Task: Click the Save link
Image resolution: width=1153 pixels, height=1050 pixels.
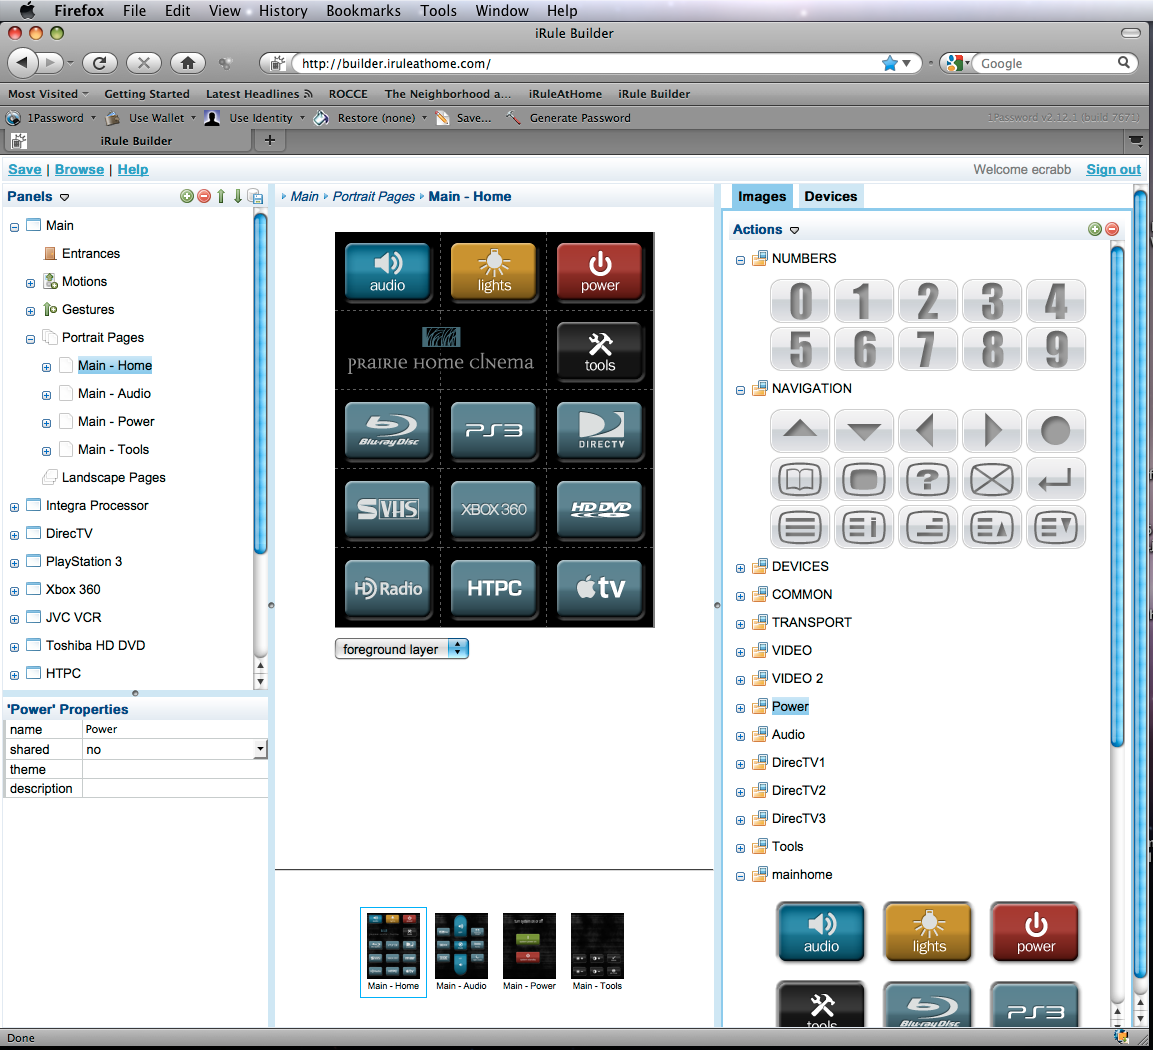Action: (x=24, y=169)
